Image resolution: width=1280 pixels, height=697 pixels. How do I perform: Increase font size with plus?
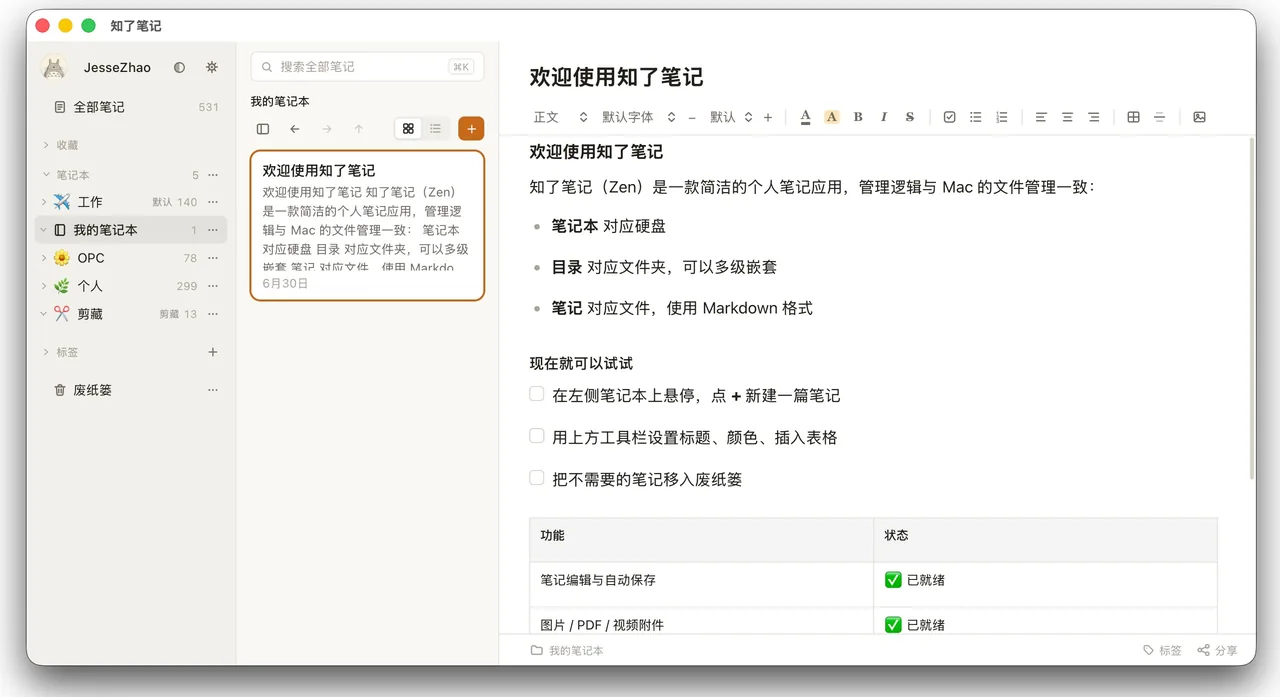(x=768, y=117)
